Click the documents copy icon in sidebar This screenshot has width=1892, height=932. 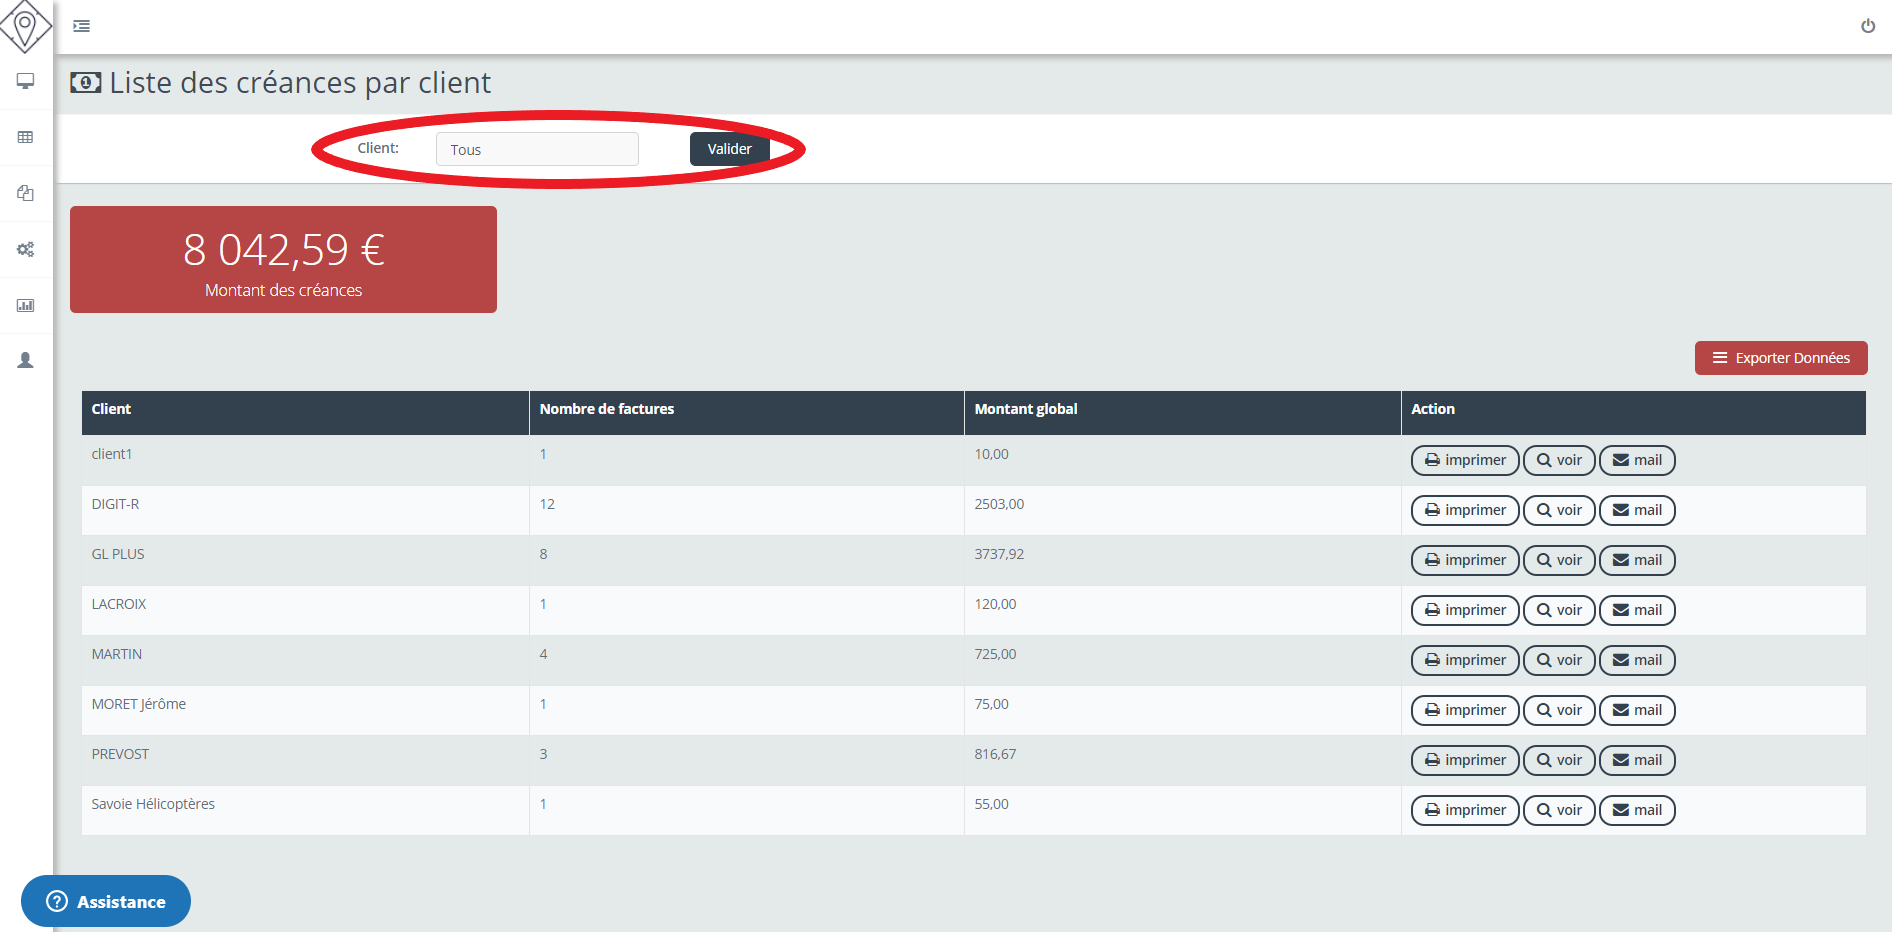pos(26,193)
